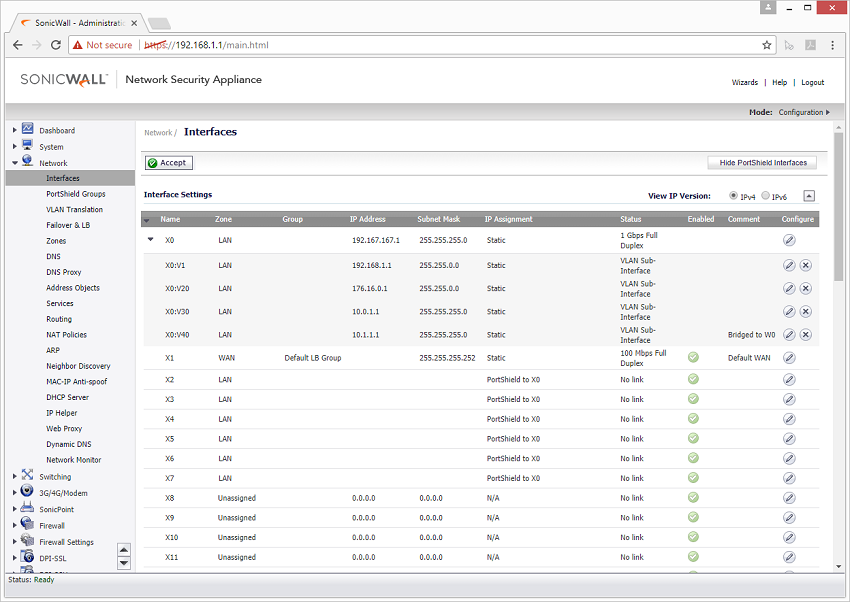Delete the X0:V40 sub-interface
Viewport: 850px width, 602px height.
(806, 335)
